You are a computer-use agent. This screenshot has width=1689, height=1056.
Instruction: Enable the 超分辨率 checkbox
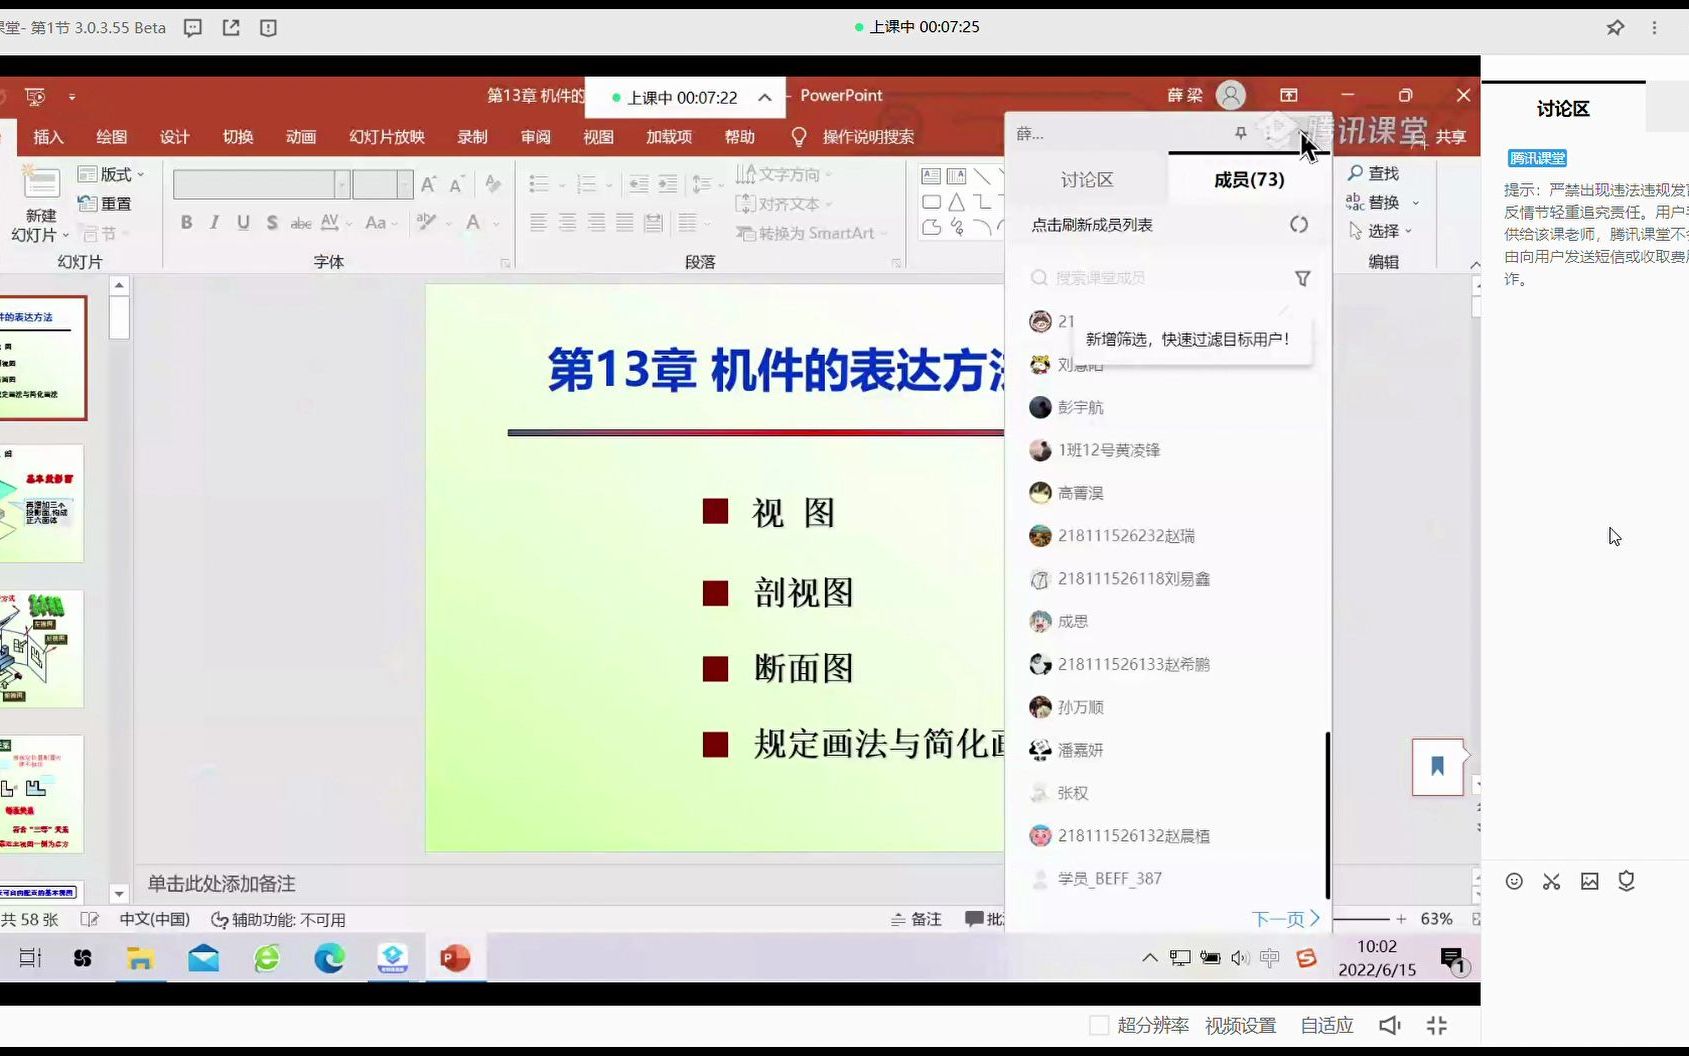1098,1025
